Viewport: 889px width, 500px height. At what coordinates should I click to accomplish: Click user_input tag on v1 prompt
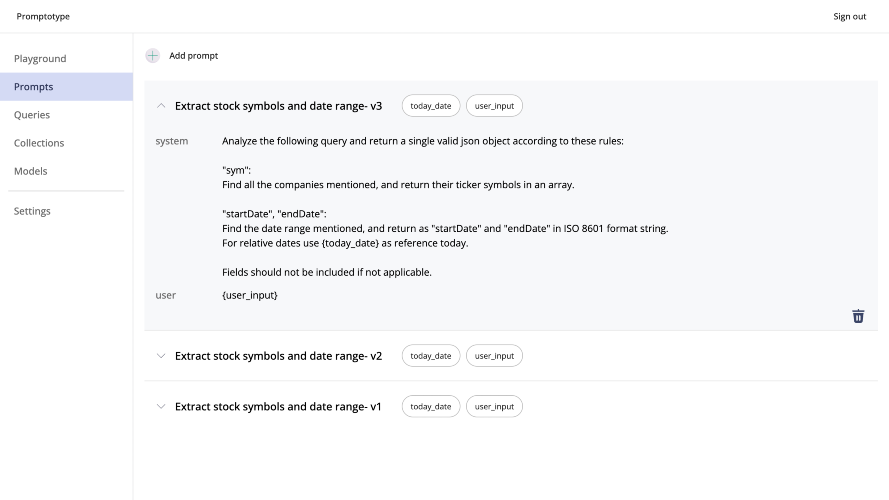[x=494, y=406]
